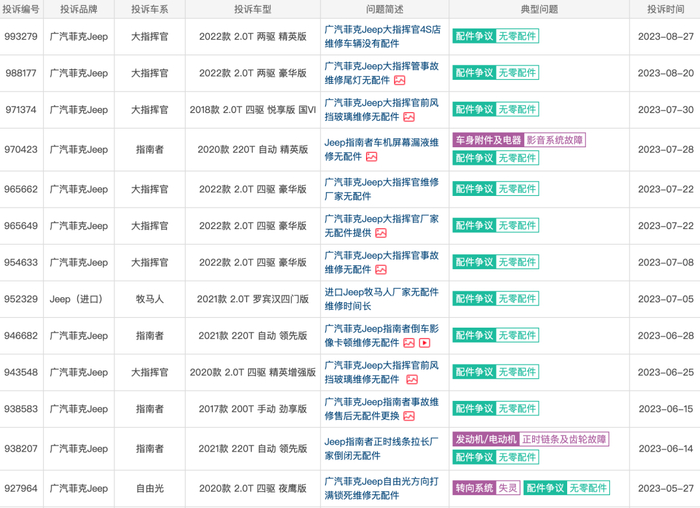Click image icon in complaint 988177 description
700x508 pixels.
(400, 80)
